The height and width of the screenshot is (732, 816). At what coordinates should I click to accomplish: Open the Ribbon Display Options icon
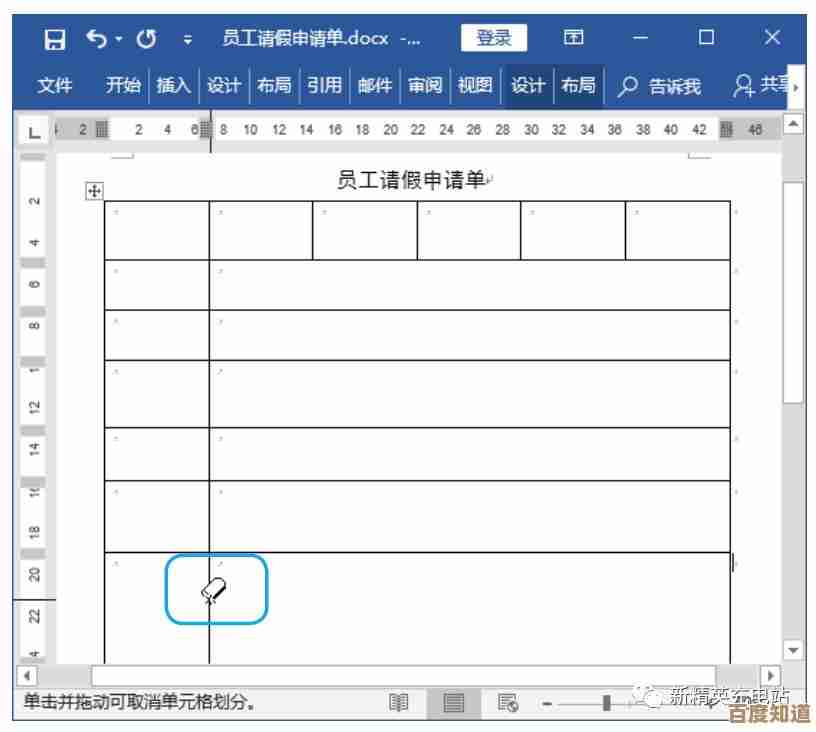tap(573, 38)
